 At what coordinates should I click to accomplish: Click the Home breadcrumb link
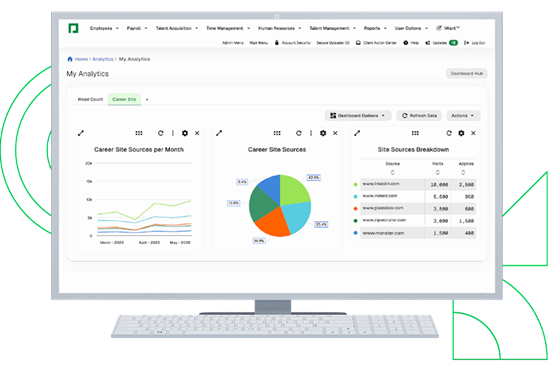(x=81, y=59)
